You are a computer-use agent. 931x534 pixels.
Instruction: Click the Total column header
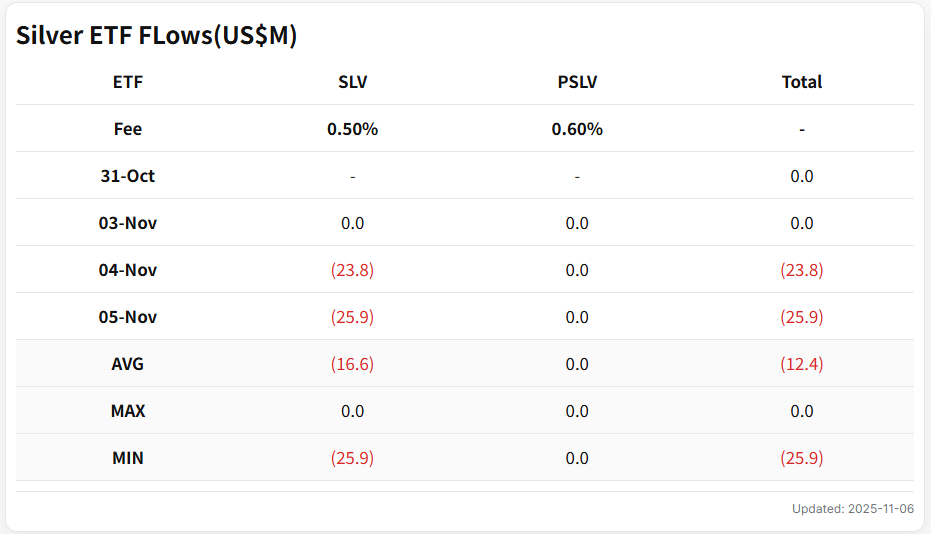801,82
